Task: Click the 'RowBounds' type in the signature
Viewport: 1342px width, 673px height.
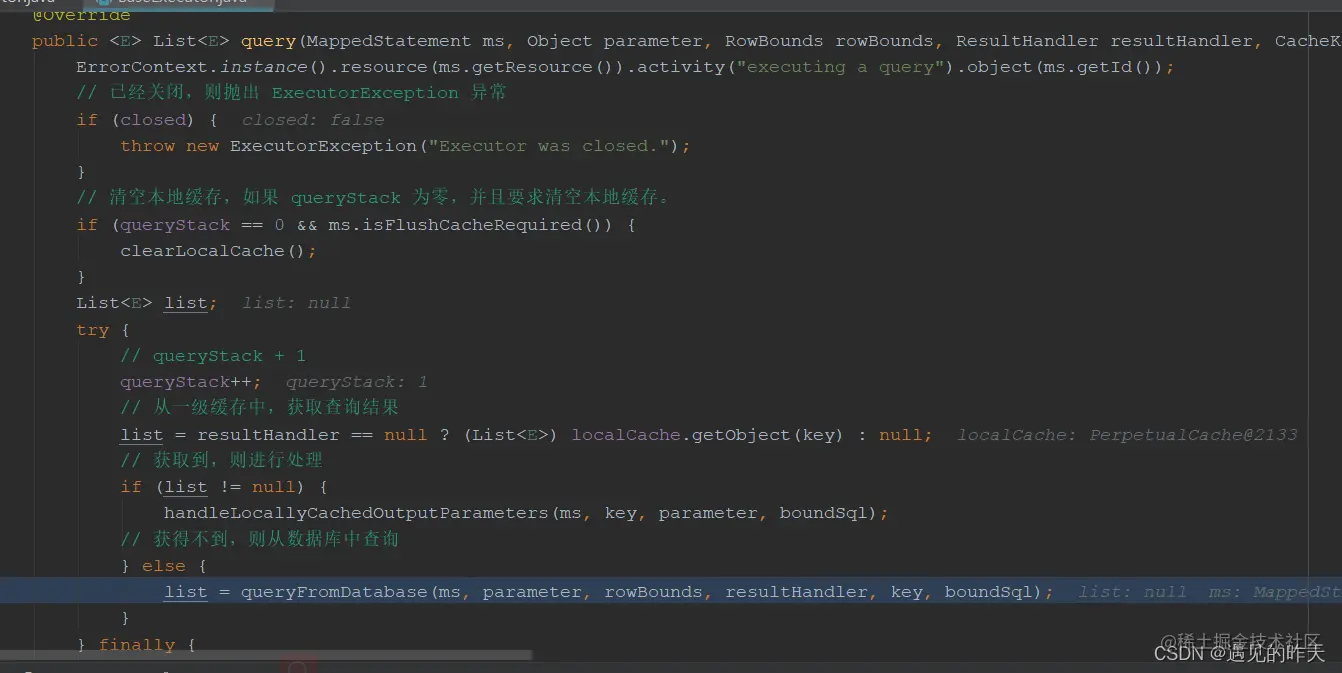Action: [x=774, y=41]
